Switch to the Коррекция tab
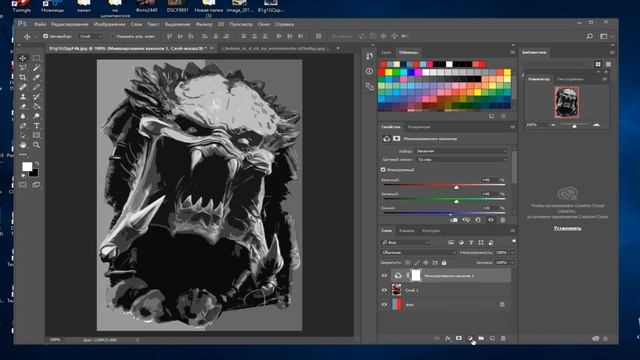This screenshot has height=360, width=640. (419, 127)
